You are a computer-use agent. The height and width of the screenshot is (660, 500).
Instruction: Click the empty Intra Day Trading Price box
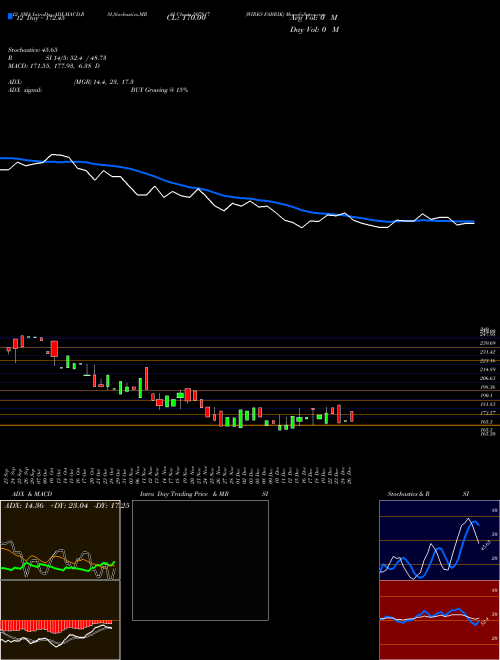click(x=200, y=560)
